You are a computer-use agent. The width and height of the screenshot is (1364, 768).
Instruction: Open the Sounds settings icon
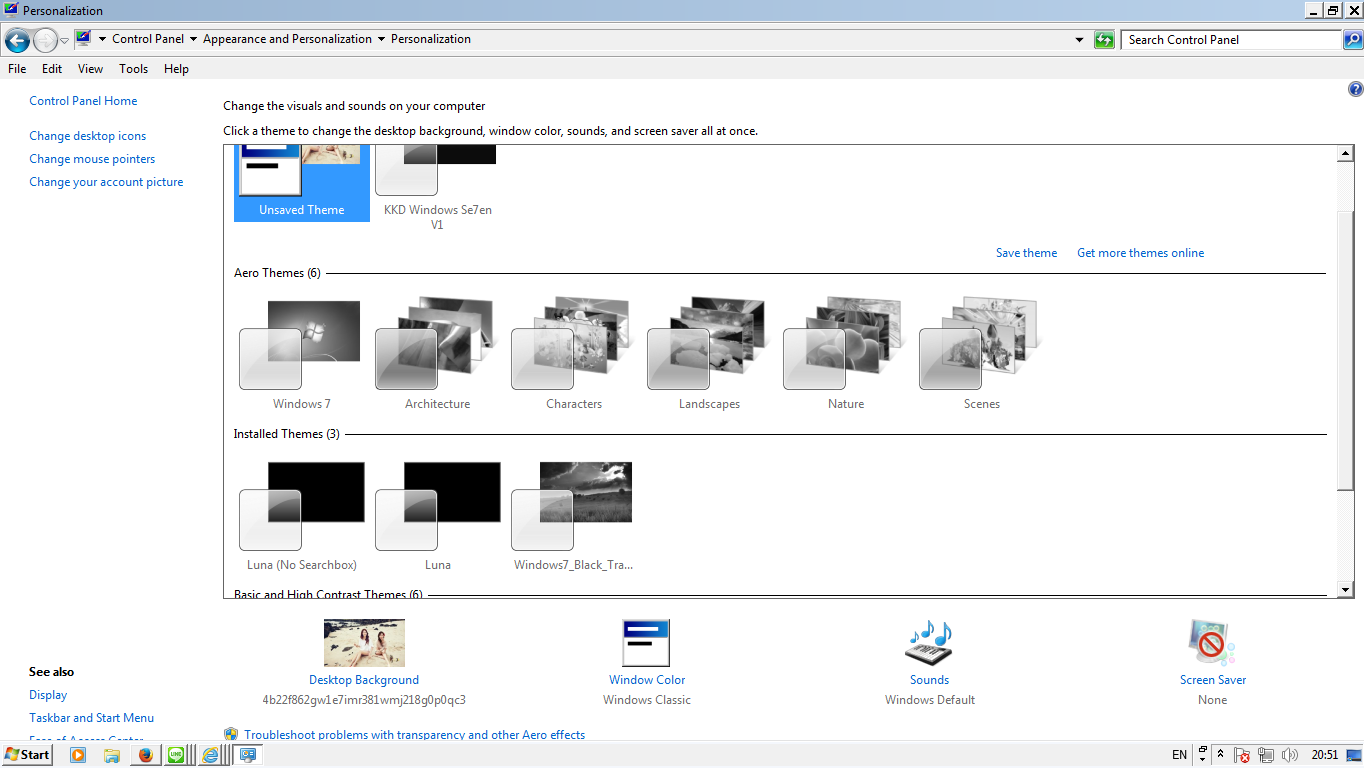[929, 642]
